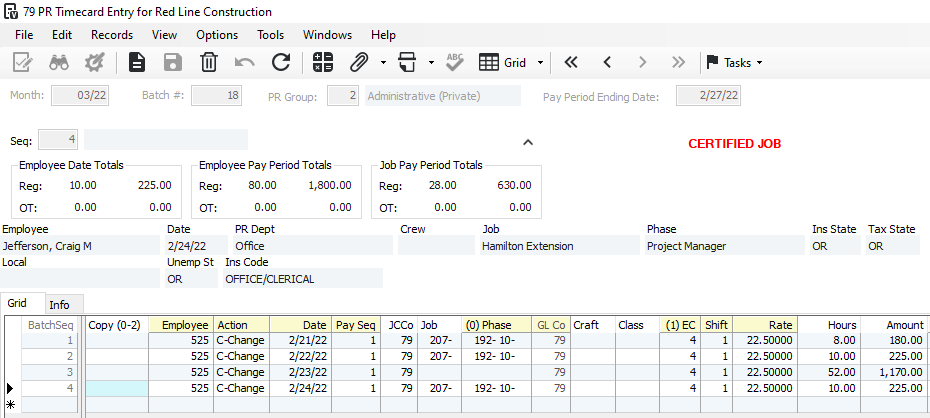This screenshot has width=930, height=418.
Task: Click the Pay Seq column header
Action: [x=356, y=325]
